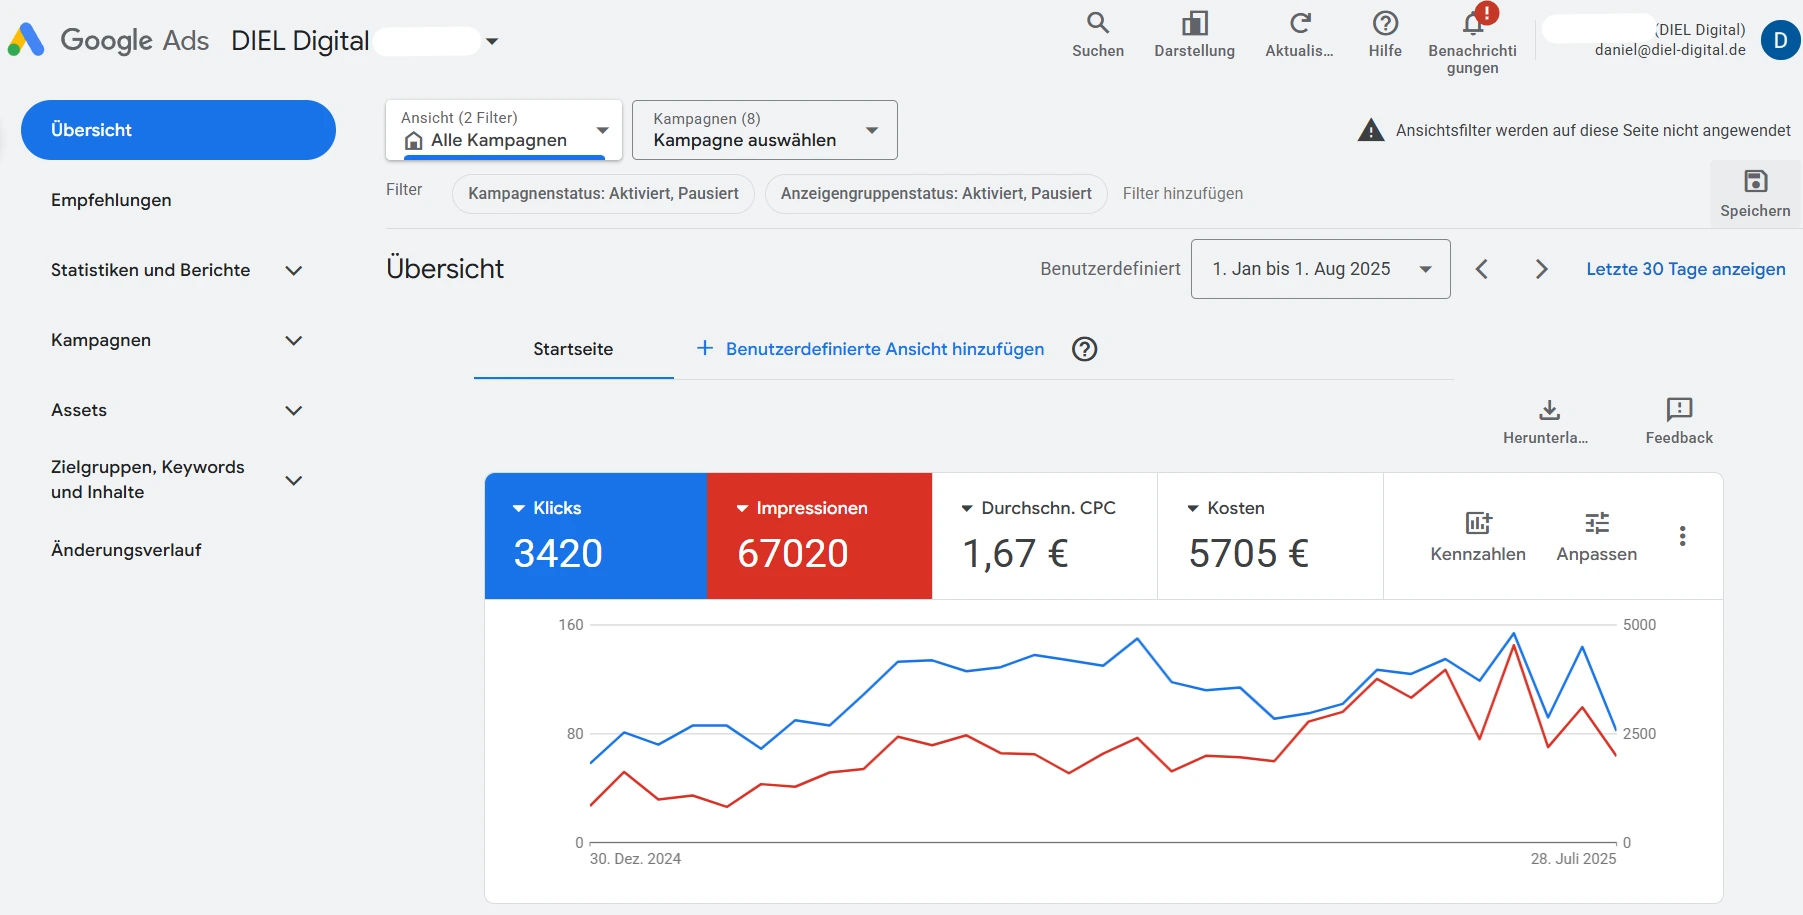The image size is (1803, 915).
Task: Click the home icon in Alle Kampagnen
Action: (413, 141)
